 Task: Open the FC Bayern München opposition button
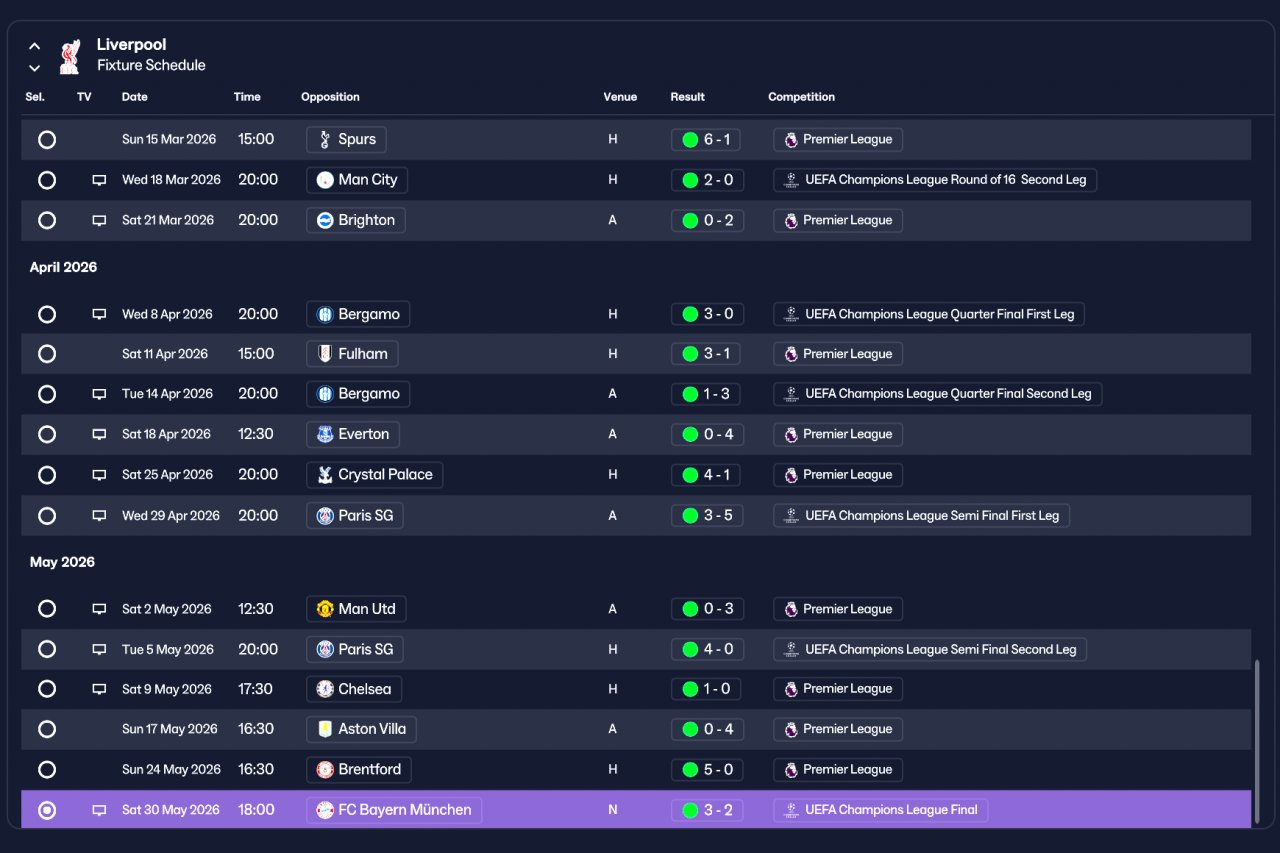coord(394,810)
